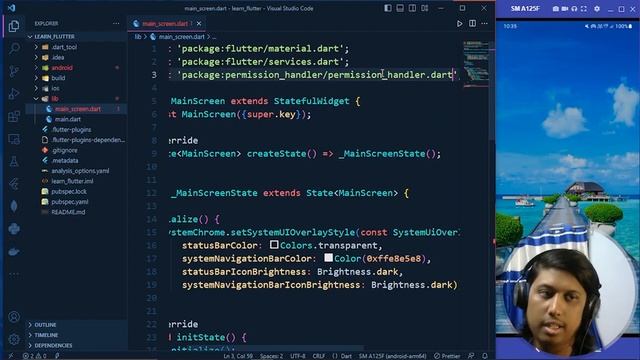Open the Accounts menu in the activity bar
This screenshot has width=640, height=360.
(14, 317)
